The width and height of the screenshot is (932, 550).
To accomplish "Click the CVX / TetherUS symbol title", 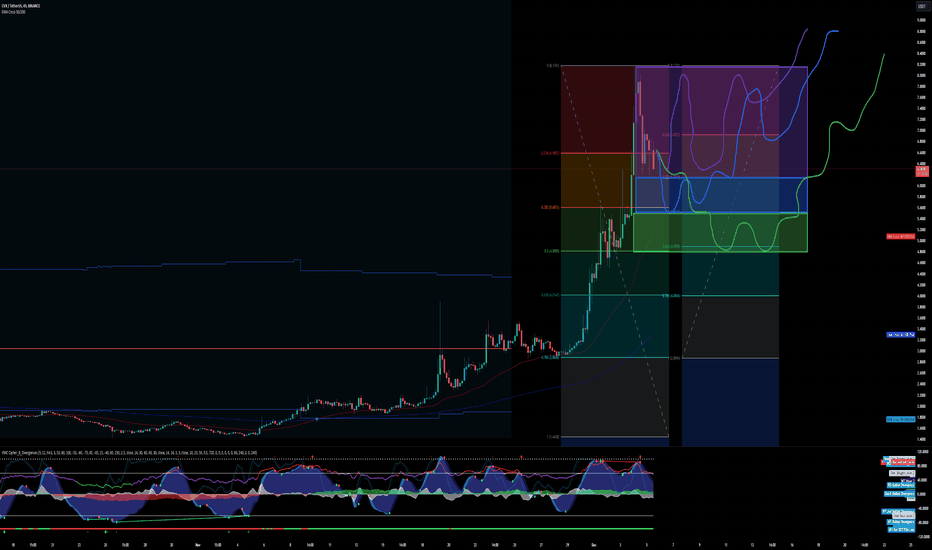I will click(x=21, y=5).
